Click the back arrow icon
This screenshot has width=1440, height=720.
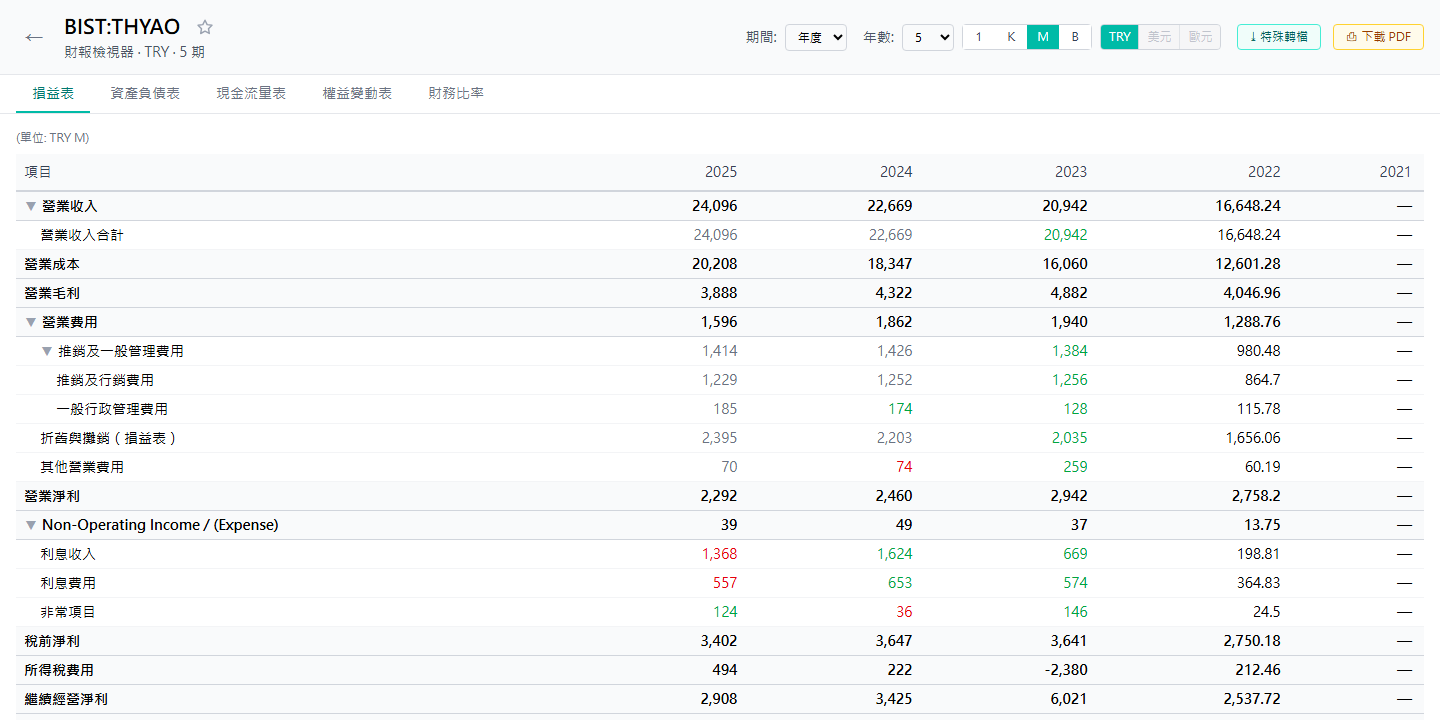point(35,38)
